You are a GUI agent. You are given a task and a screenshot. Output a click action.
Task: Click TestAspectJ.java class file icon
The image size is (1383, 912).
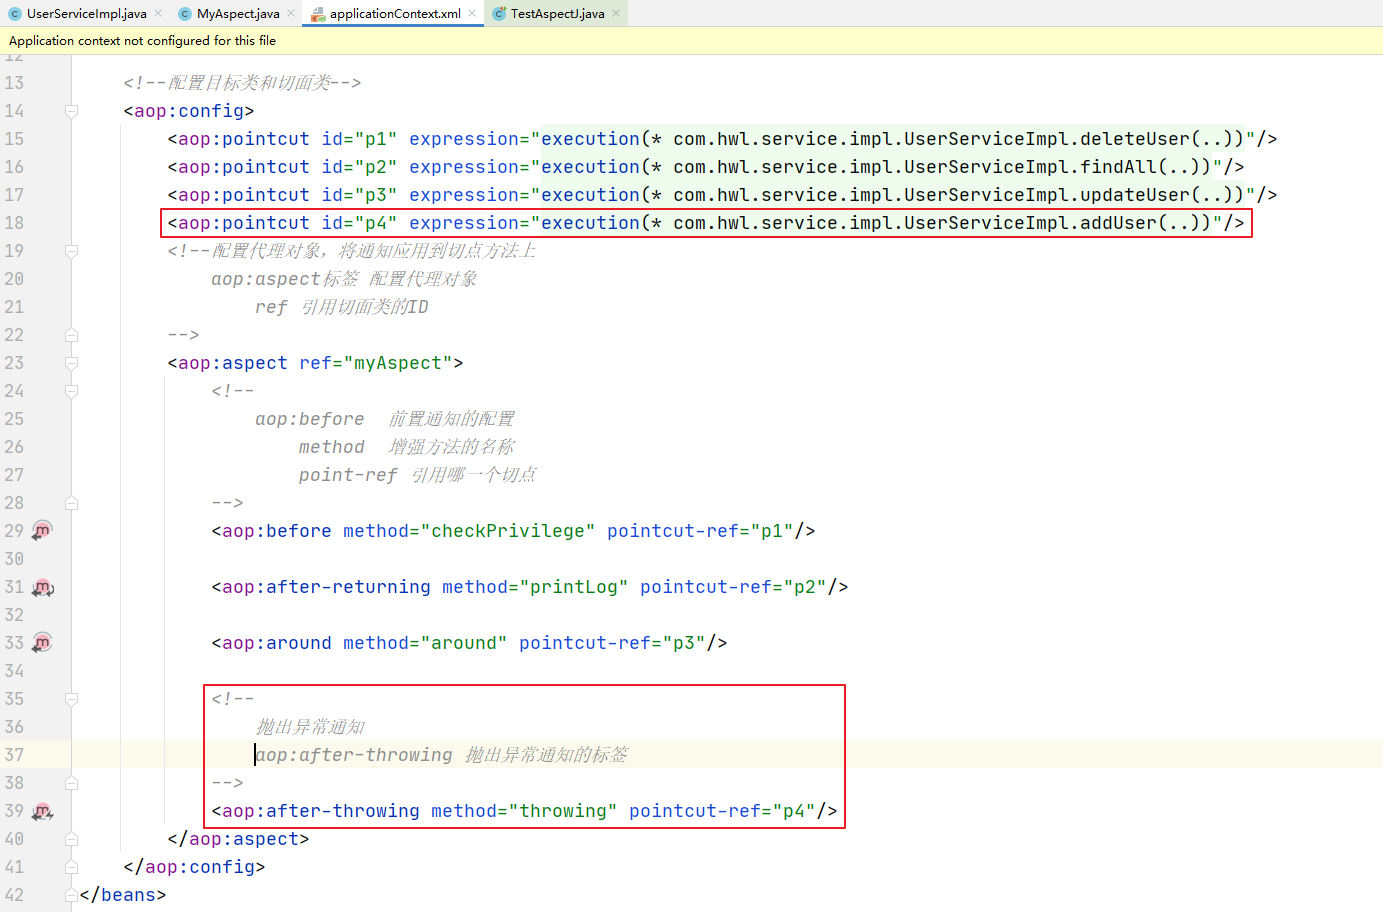(499, 14)
